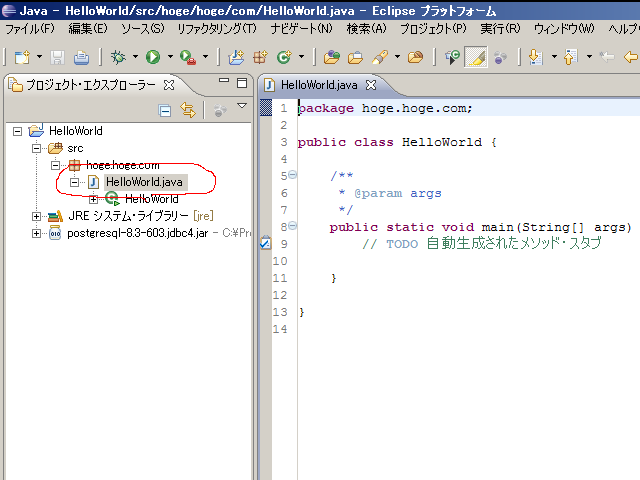
Task: Click the New Java Class icon
Action: [284, 57]
